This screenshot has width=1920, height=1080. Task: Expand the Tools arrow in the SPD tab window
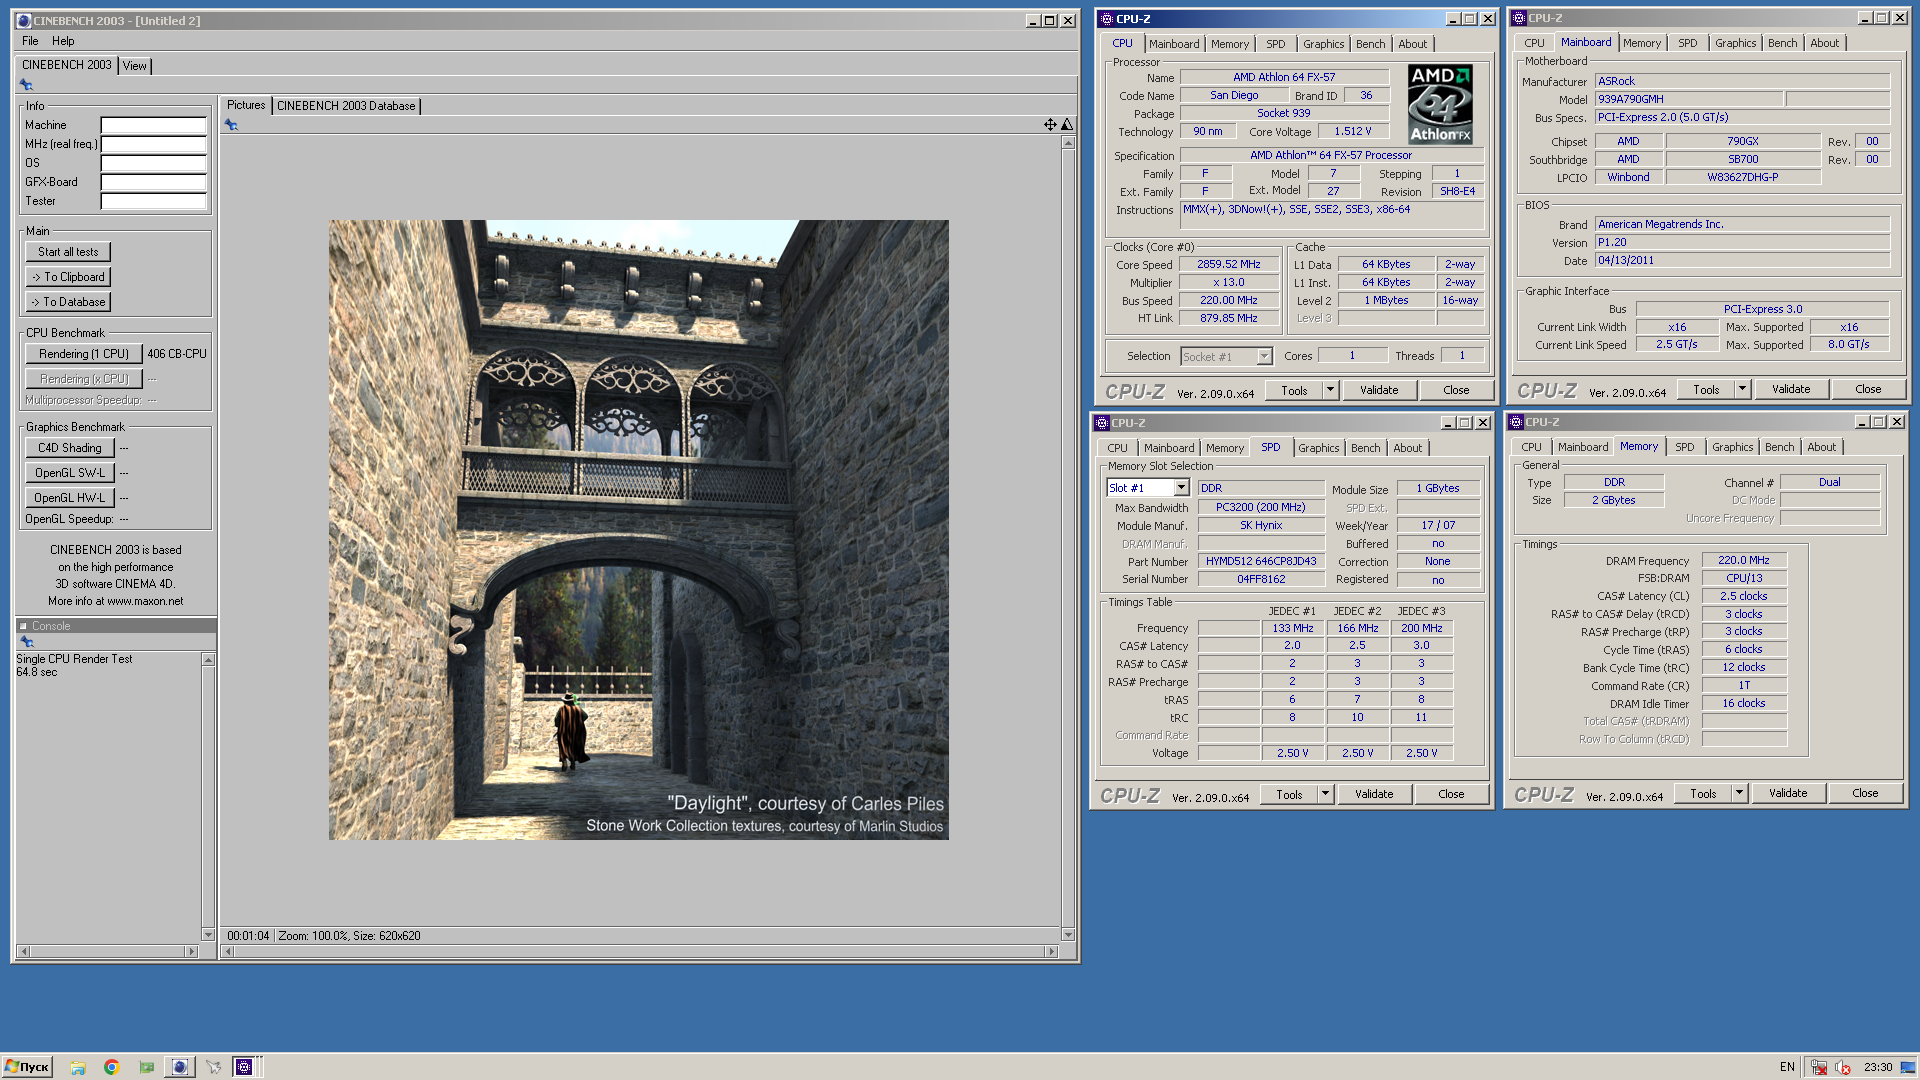[1325, 794]
